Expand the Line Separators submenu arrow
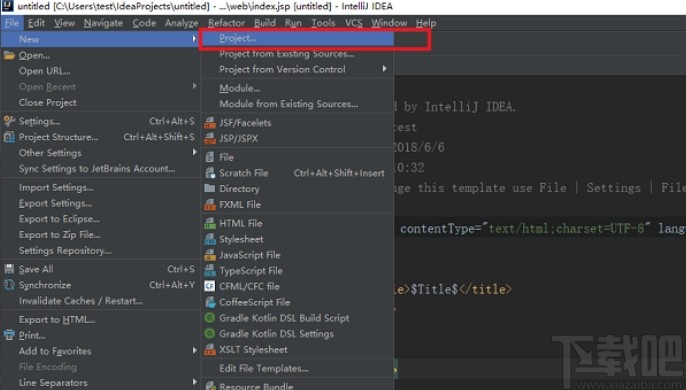The height and width of the screenshot is (390, 686). (x=194, y=382)
